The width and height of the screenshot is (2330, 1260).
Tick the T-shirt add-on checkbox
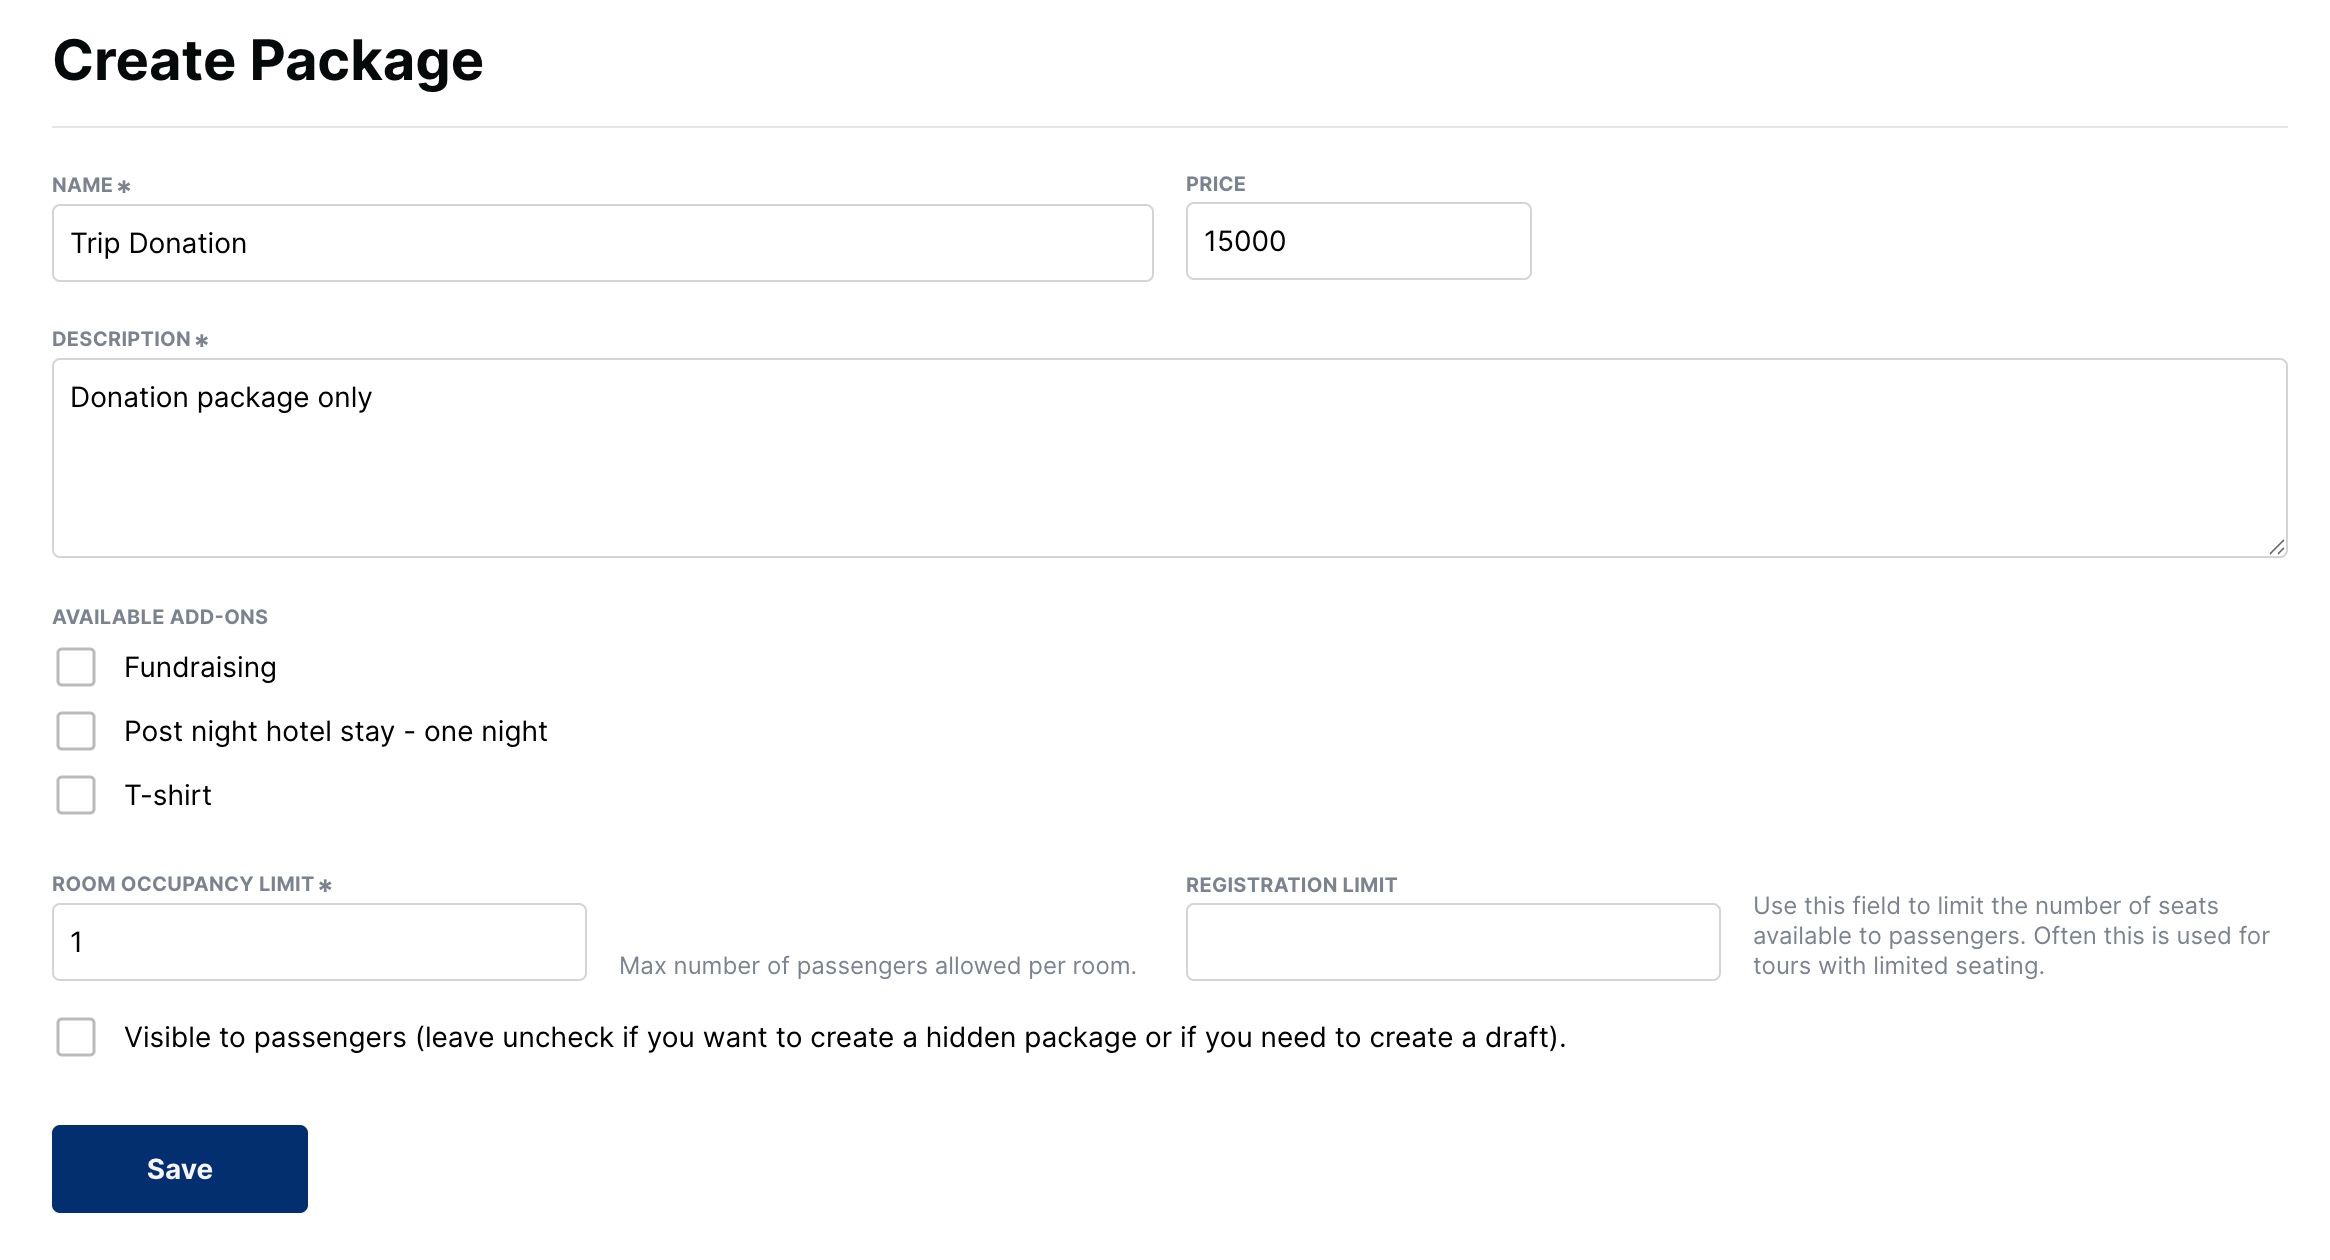(76, 795)
